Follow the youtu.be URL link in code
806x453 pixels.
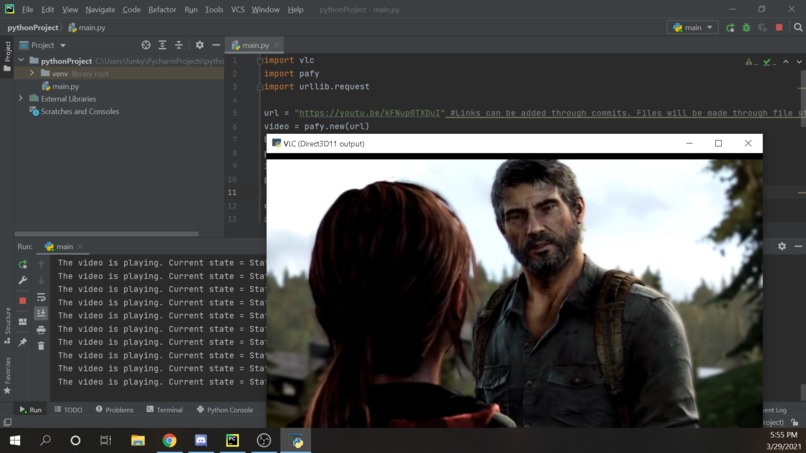(x=369, y=113)
